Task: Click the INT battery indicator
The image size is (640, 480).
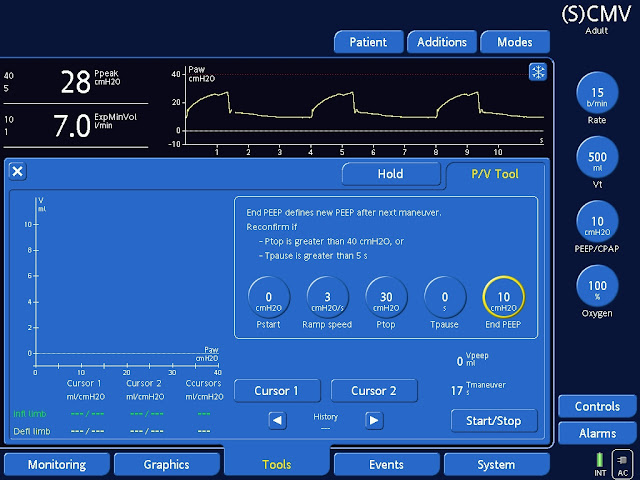Action: (600, 464)
